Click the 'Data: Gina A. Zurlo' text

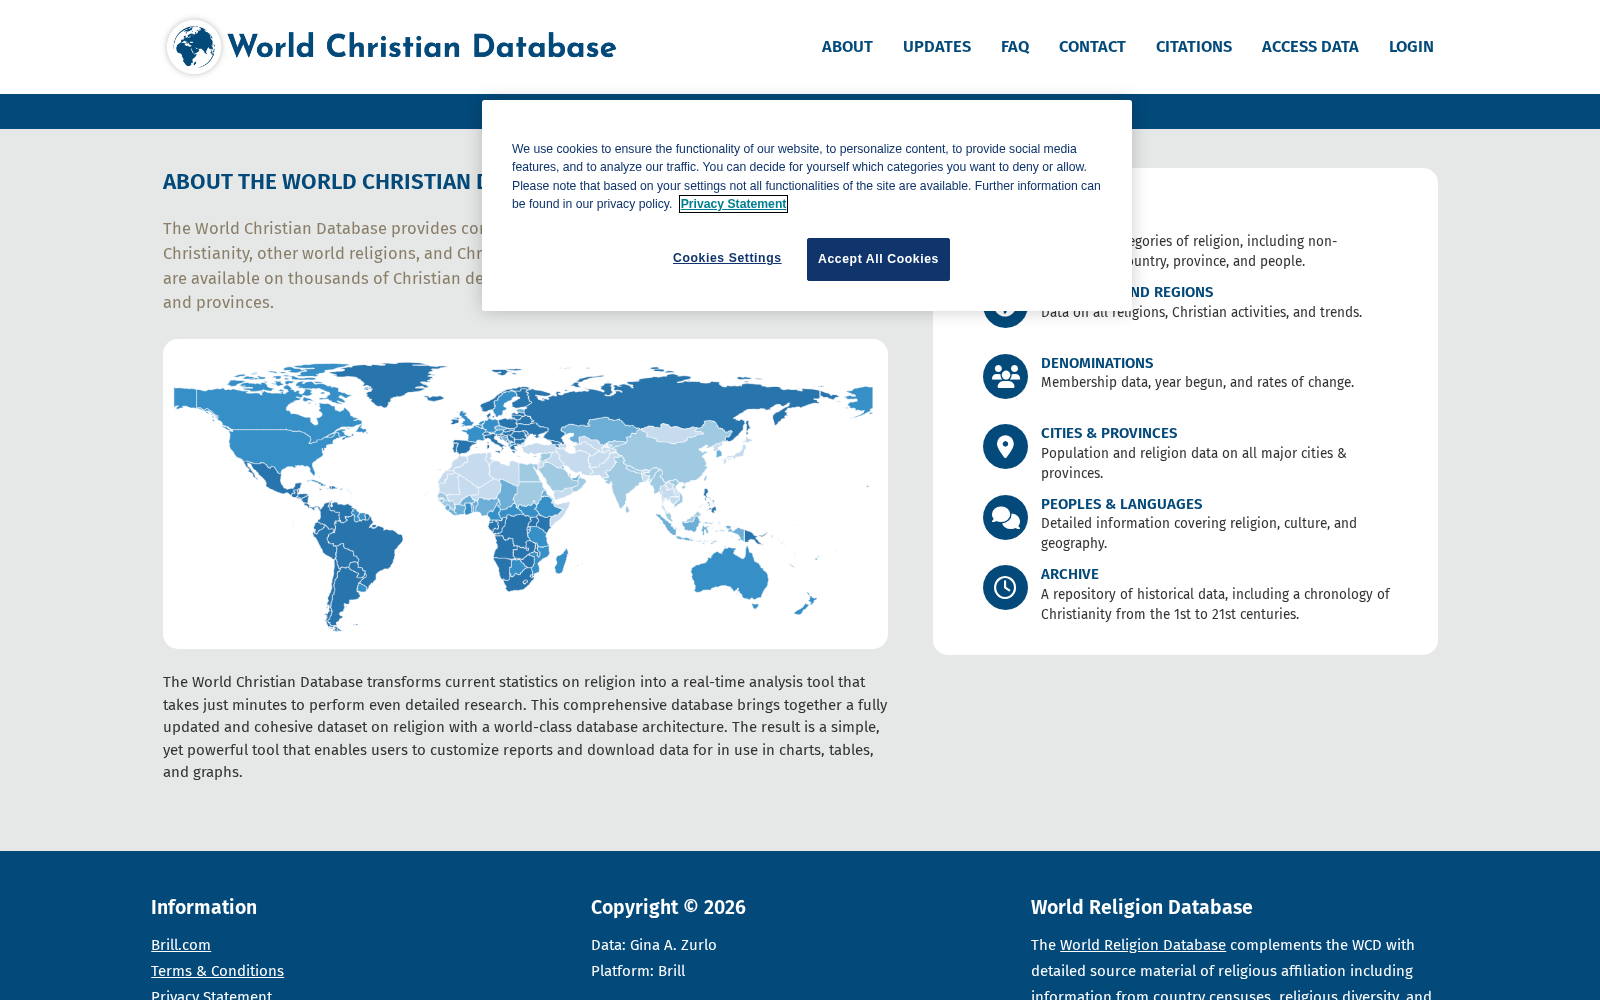tap(654, 945)
